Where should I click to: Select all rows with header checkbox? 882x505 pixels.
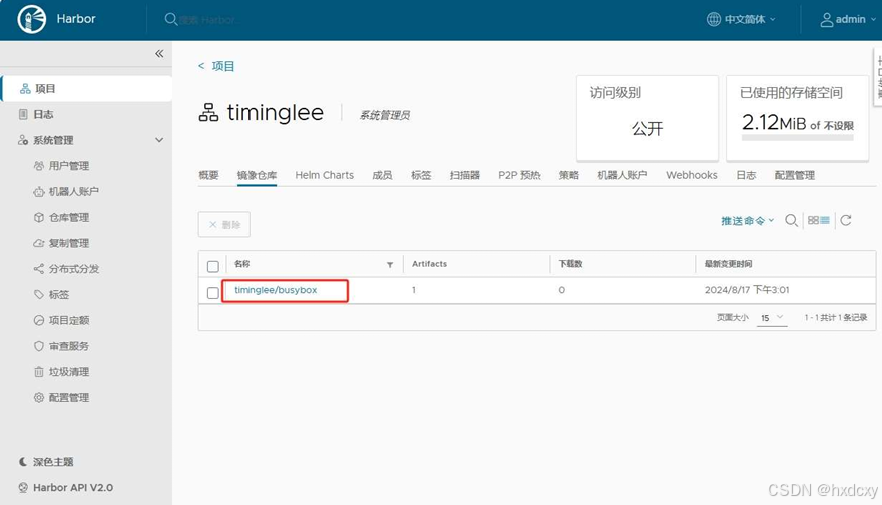click(213, 266)
